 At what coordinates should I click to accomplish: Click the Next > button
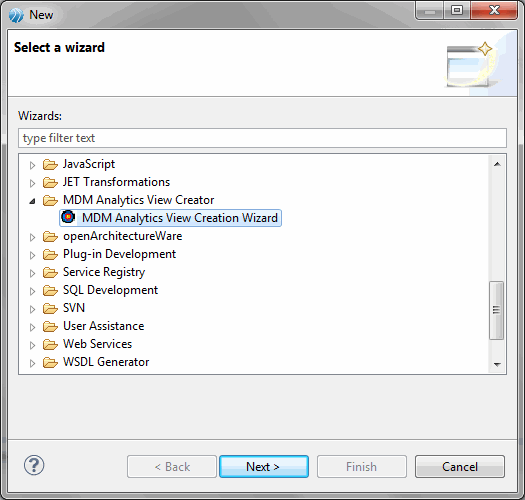(264, 466)
